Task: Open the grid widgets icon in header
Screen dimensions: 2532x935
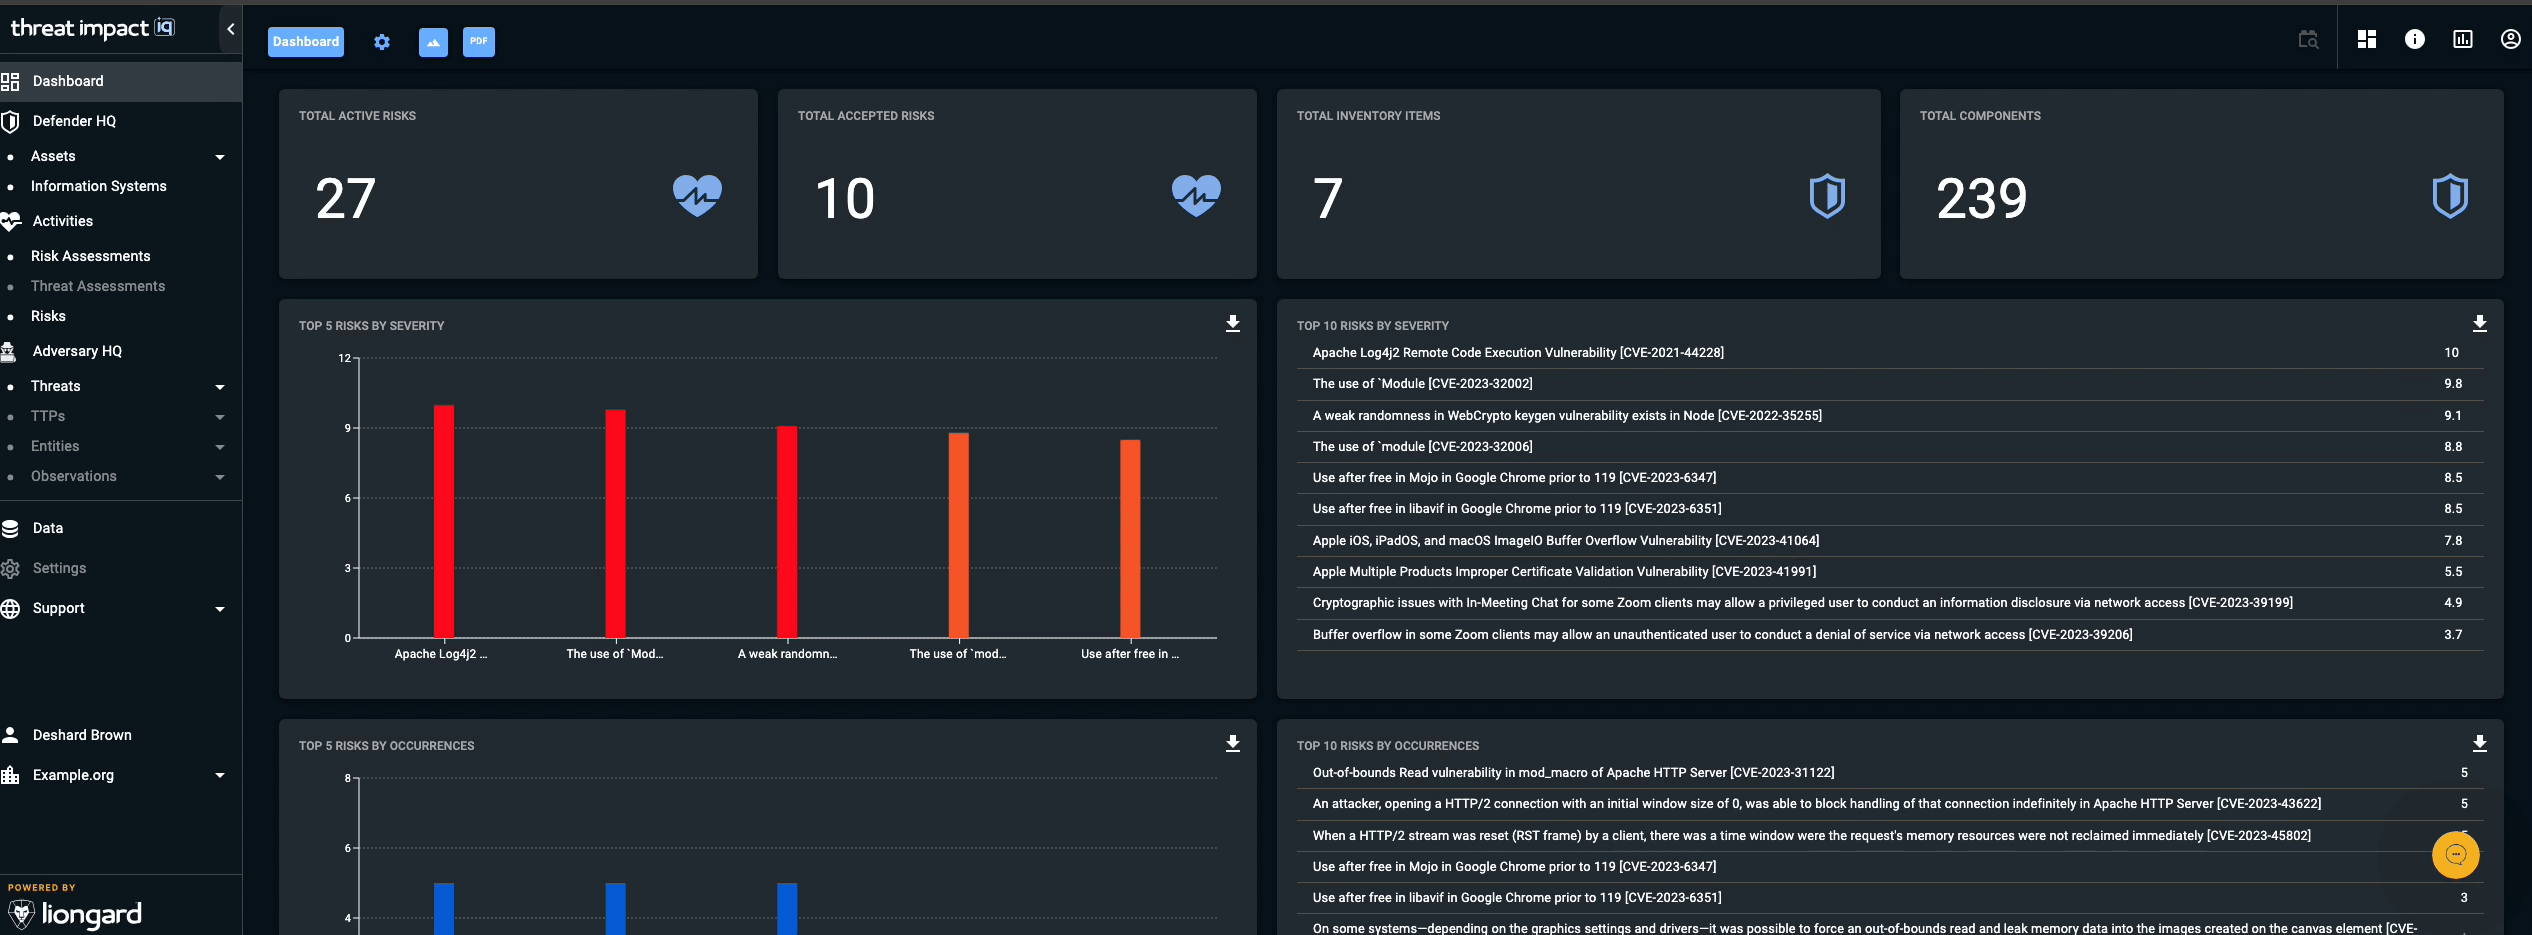Action: (2367, 39)
